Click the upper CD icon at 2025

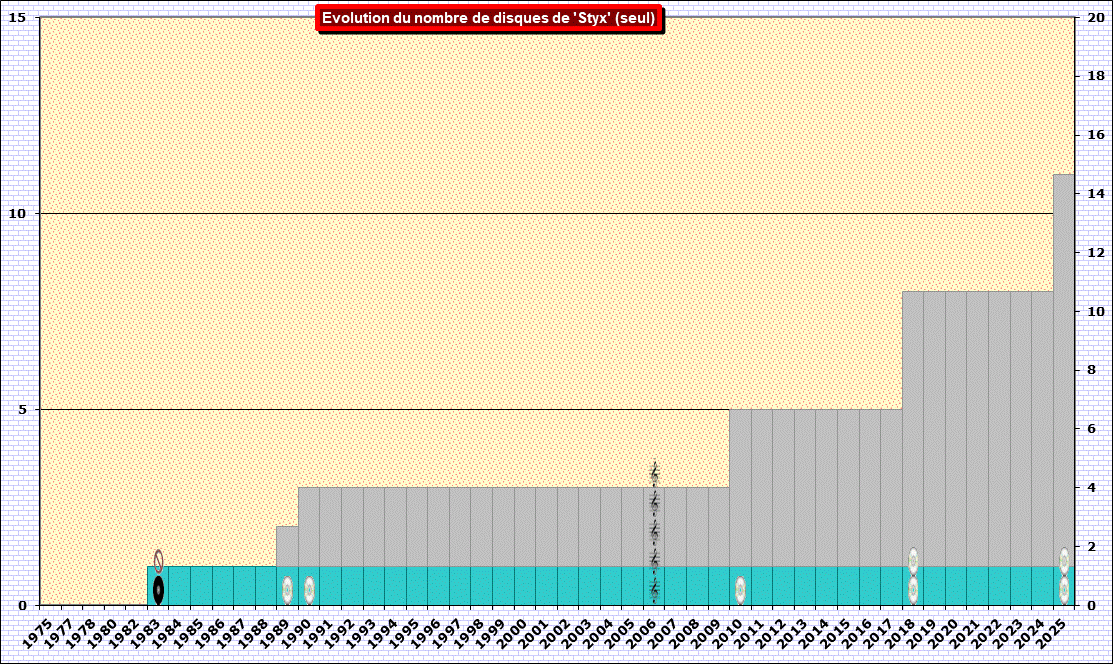(x=1064, y=561)
